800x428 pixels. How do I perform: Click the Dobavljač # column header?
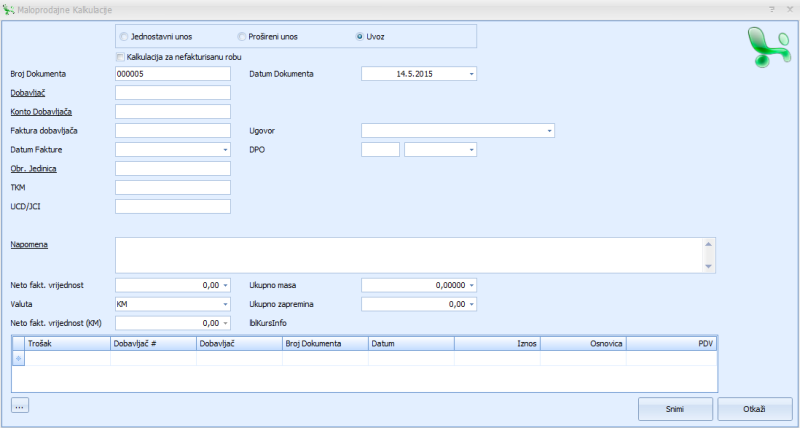point(153,344)
